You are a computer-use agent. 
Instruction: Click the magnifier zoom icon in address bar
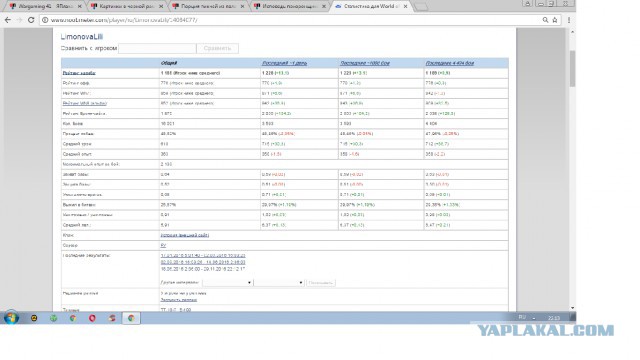(545, 20)
